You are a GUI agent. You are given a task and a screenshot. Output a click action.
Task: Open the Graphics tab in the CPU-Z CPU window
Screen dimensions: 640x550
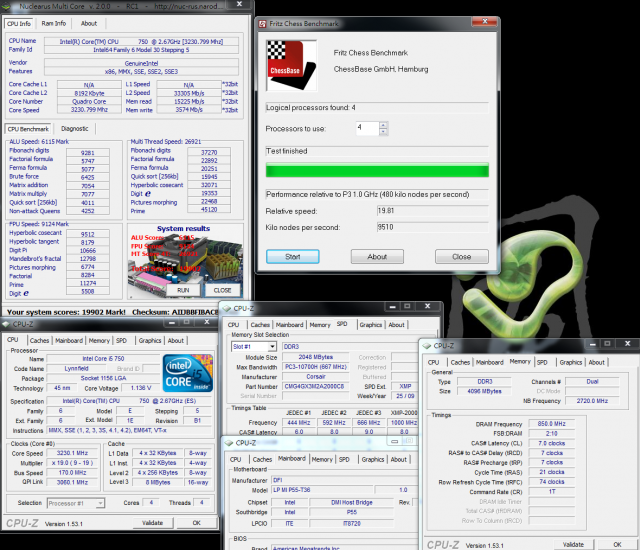pos(150,340)
